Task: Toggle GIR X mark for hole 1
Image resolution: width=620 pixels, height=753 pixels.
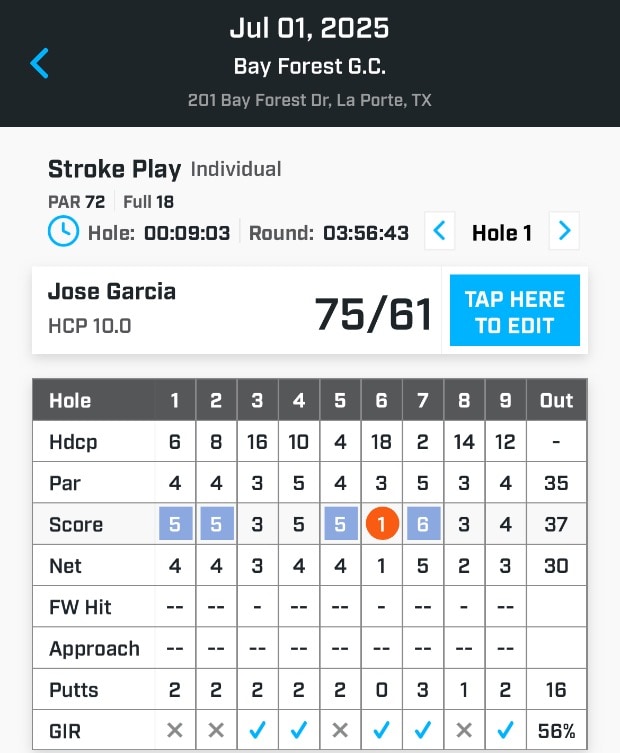Action: (x=175, y=731)
